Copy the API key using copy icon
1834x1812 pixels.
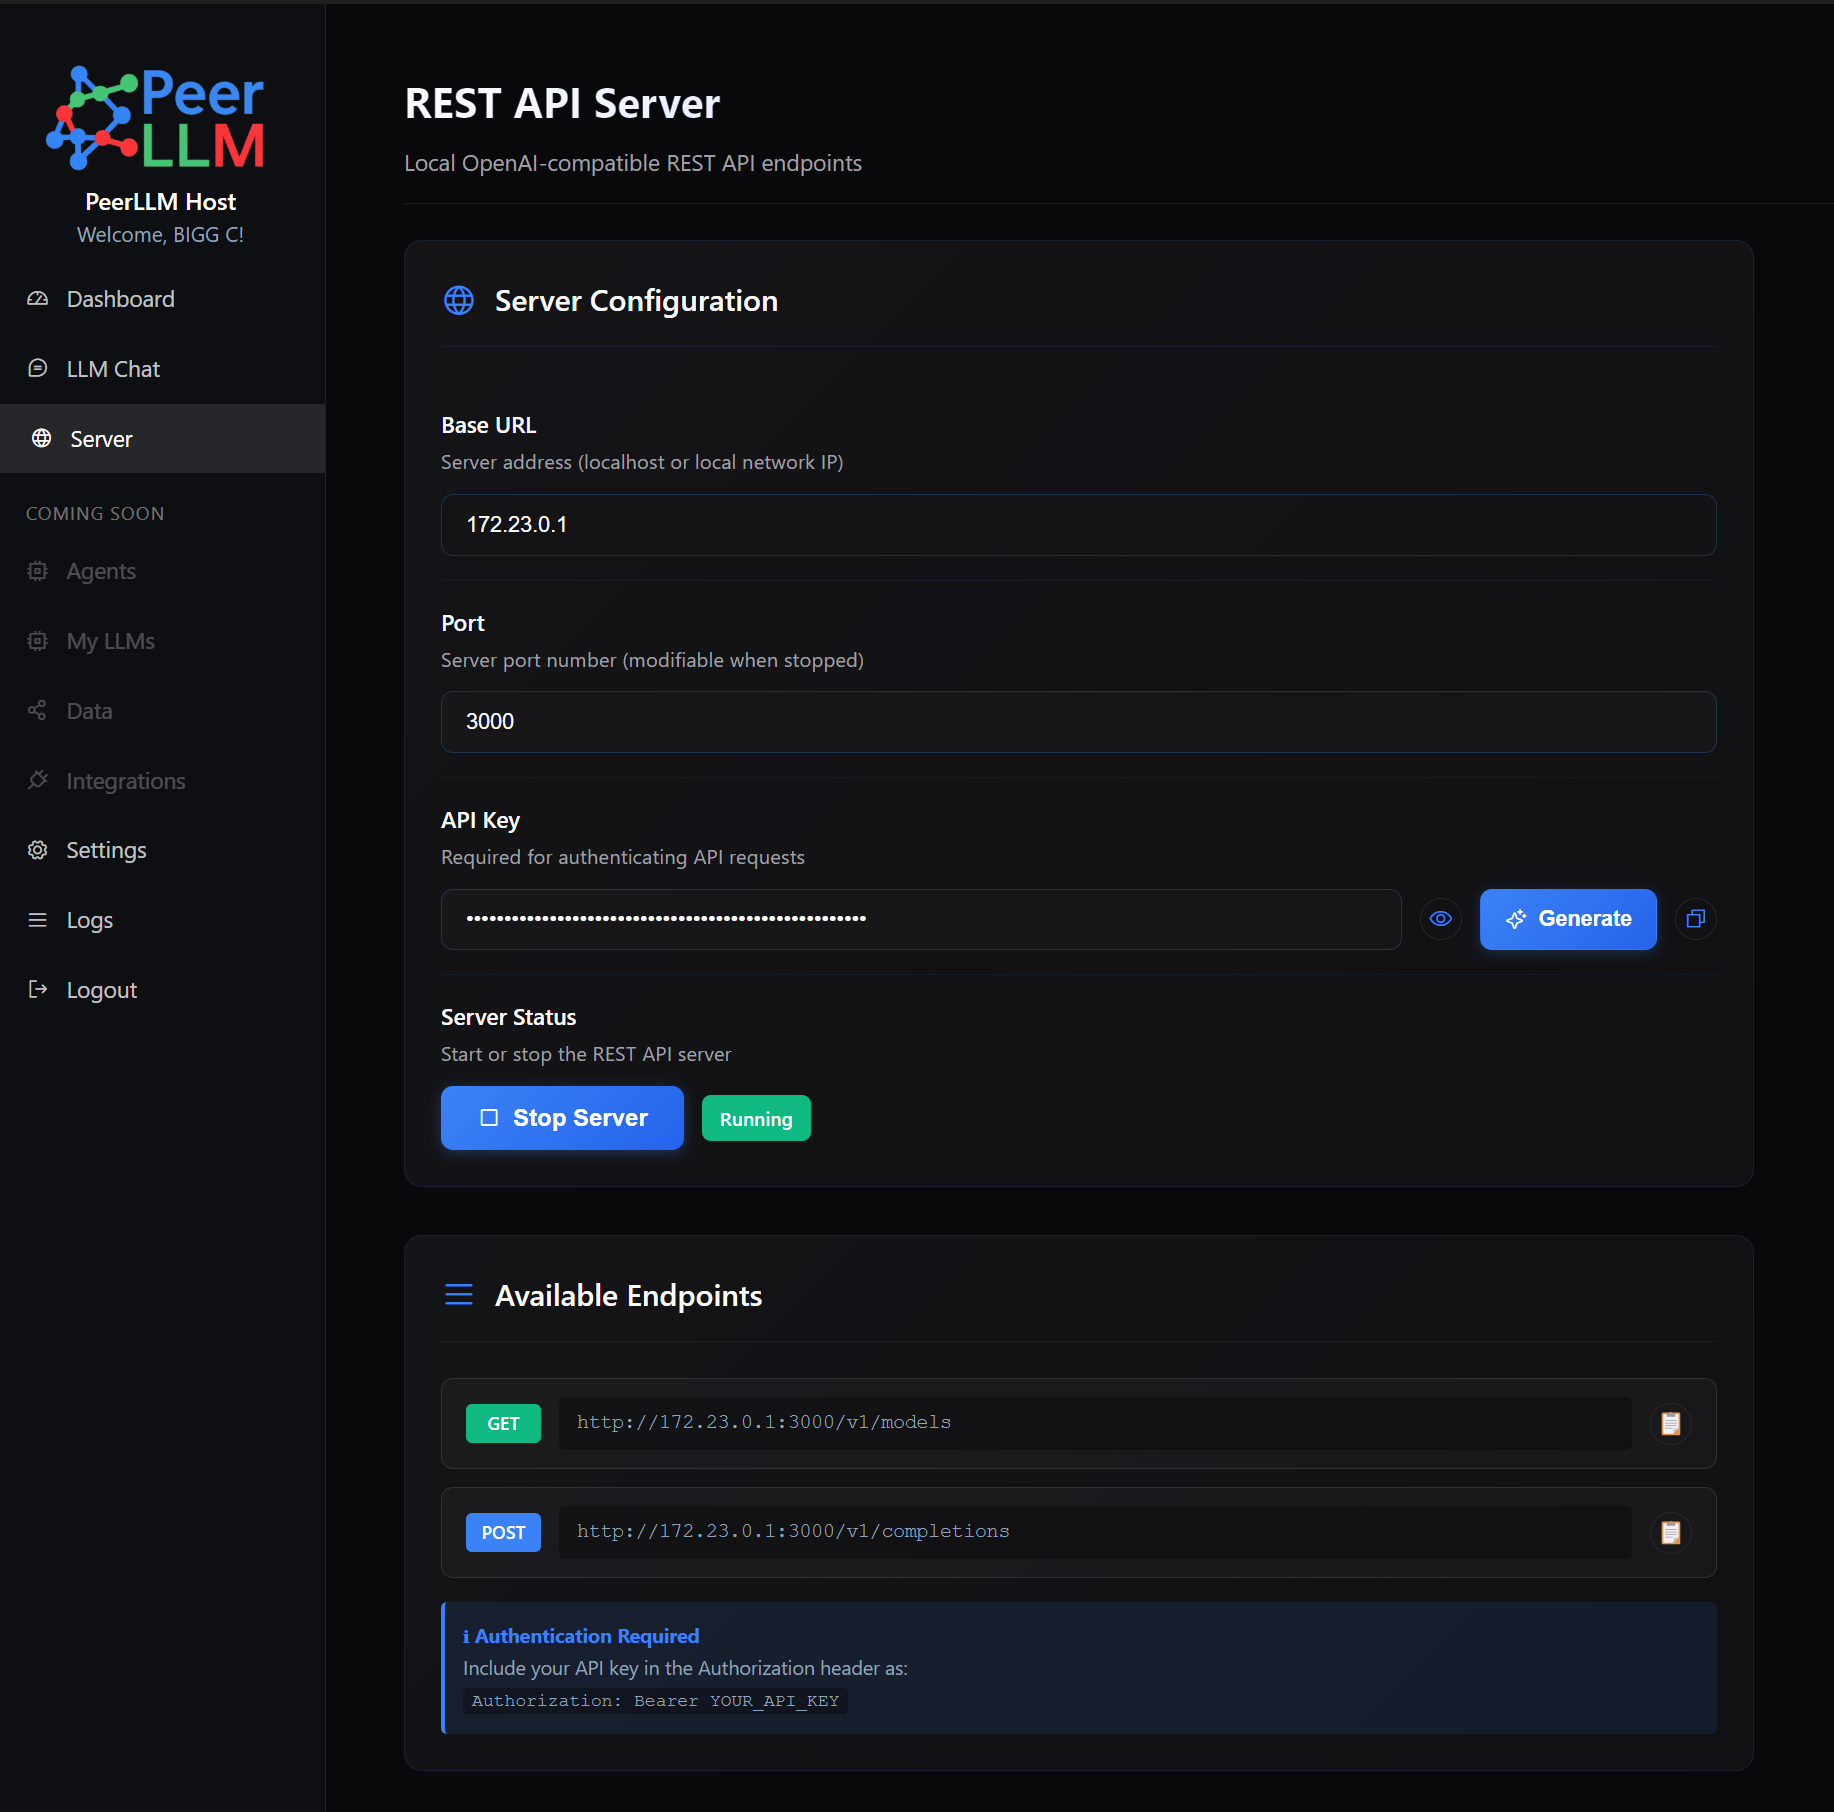(1695, 919)
